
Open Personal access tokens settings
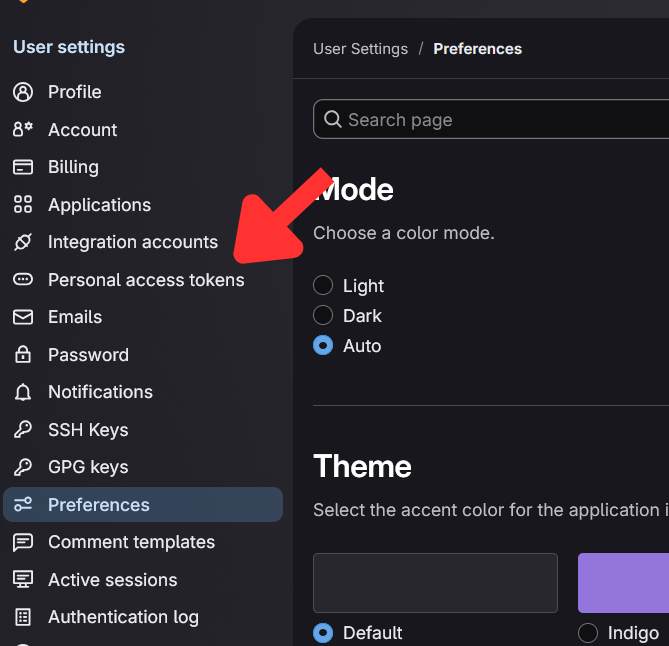pyautogui.click(x=146, y=280)
